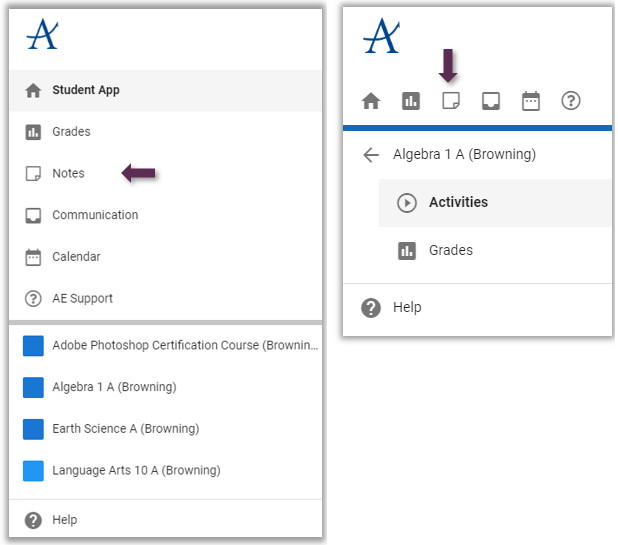
Task: Open the inbox Communication toolbar icon
Action: click(x=491, y=101)
